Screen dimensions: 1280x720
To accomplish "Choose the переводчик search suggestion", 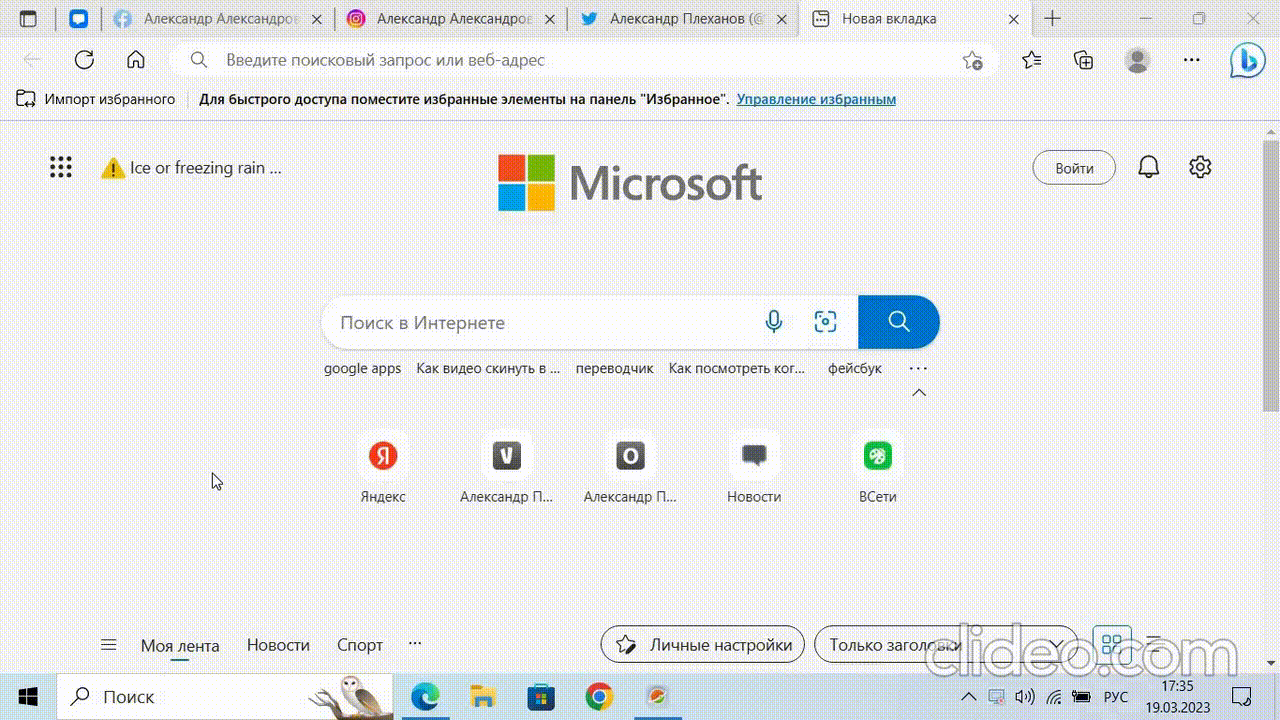I will [x=615, y=368].
